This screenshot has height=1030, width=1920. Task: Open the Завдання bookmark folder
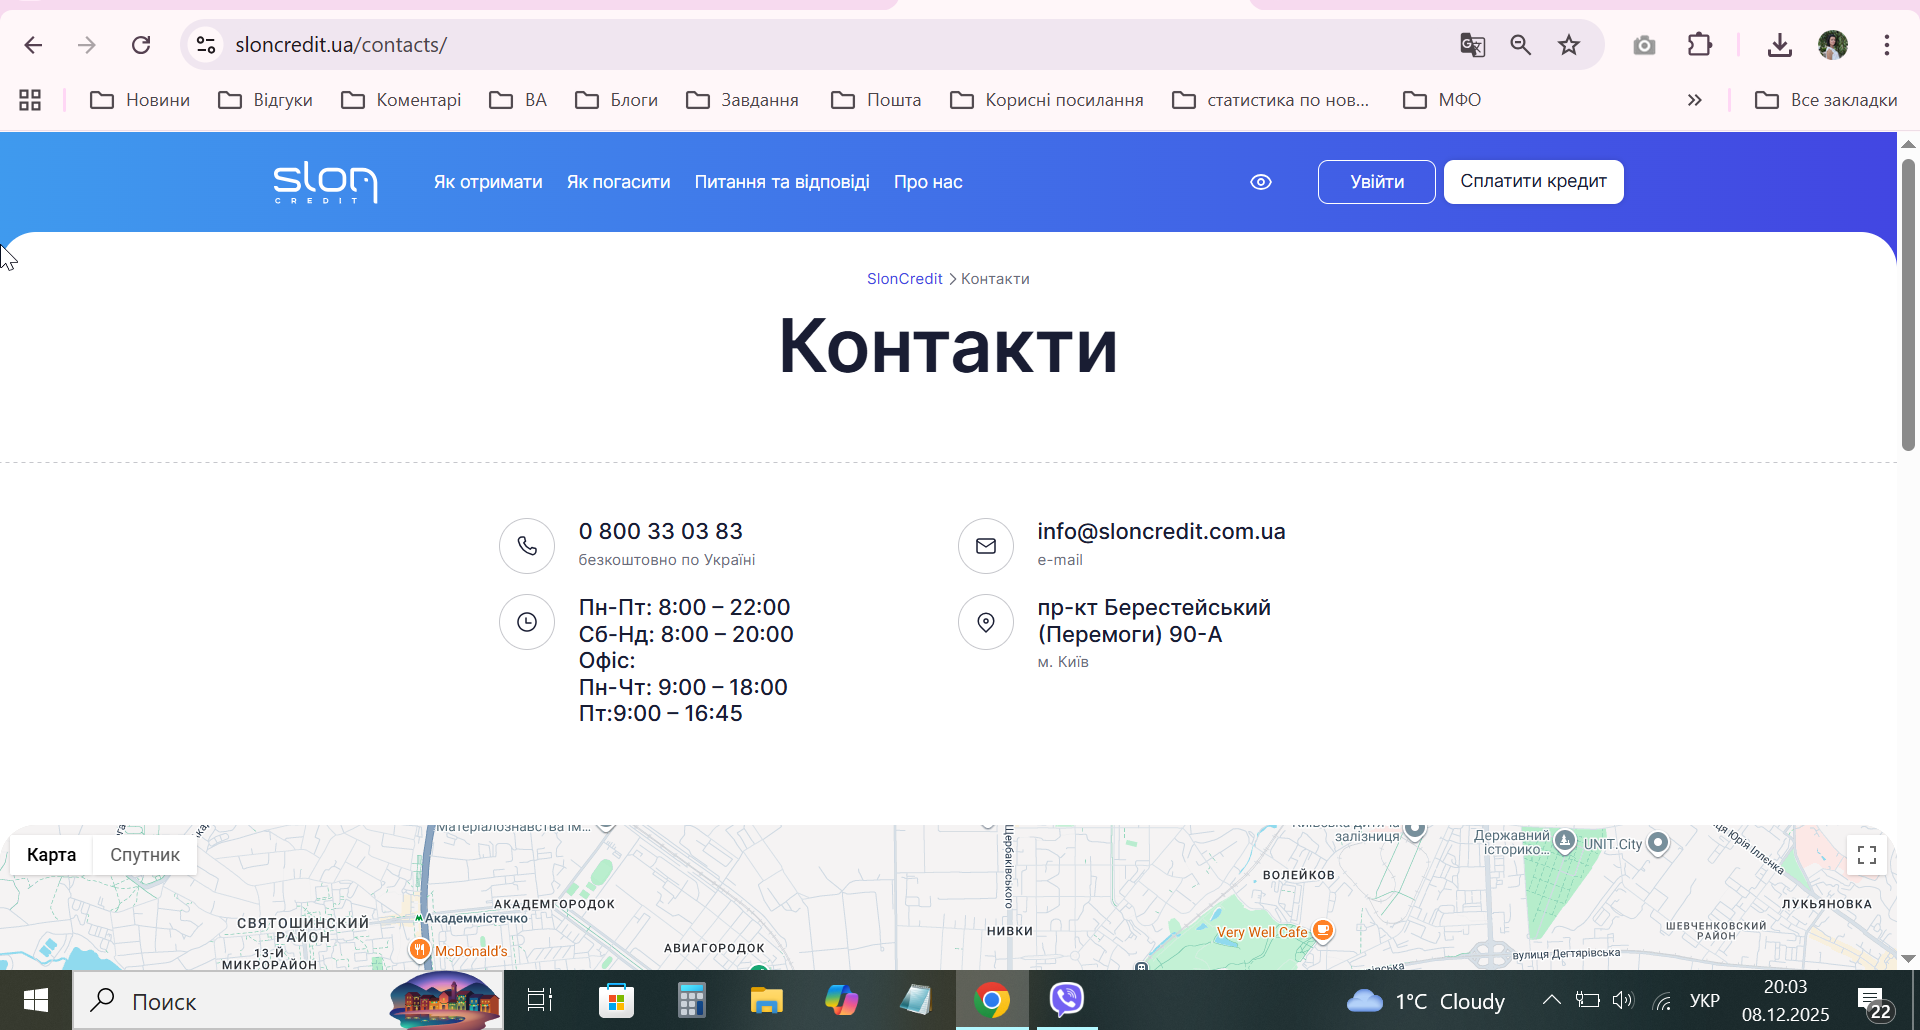coord(743,100)
